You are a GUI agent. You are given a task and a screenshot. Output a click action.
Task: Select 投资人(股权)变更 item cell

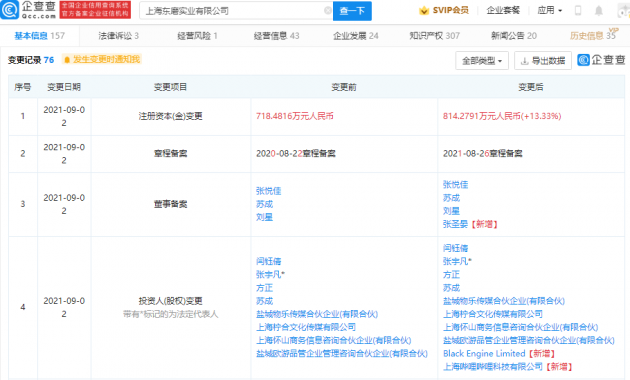tap(170, 301)
